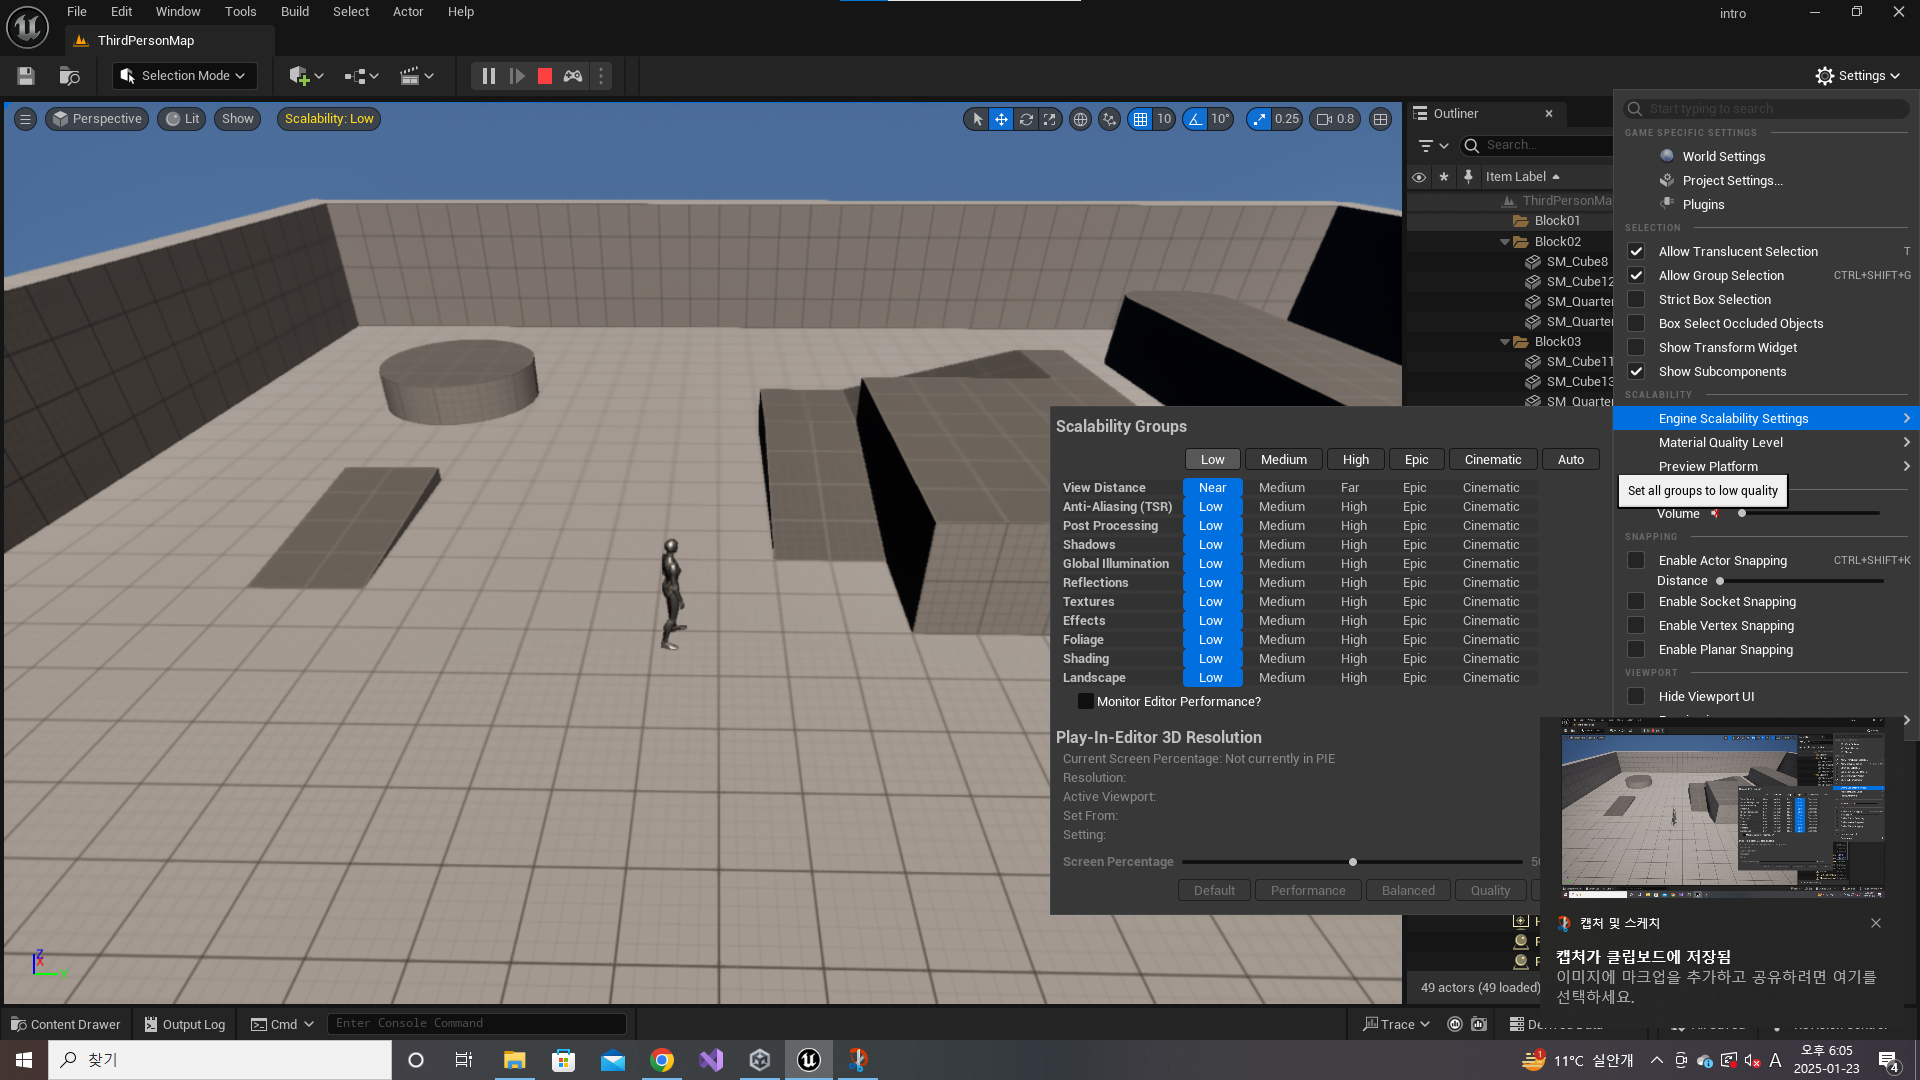Toggle grid snapping icon
This screenshot has height=1080, width=1920.
(1140, 119)
